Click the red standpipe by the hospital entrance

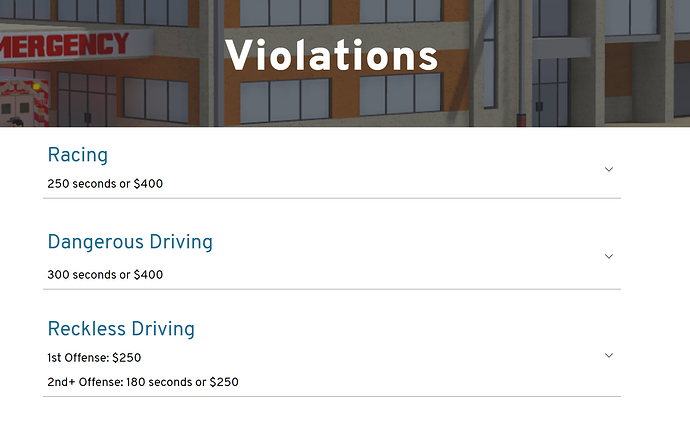point(521,119)
